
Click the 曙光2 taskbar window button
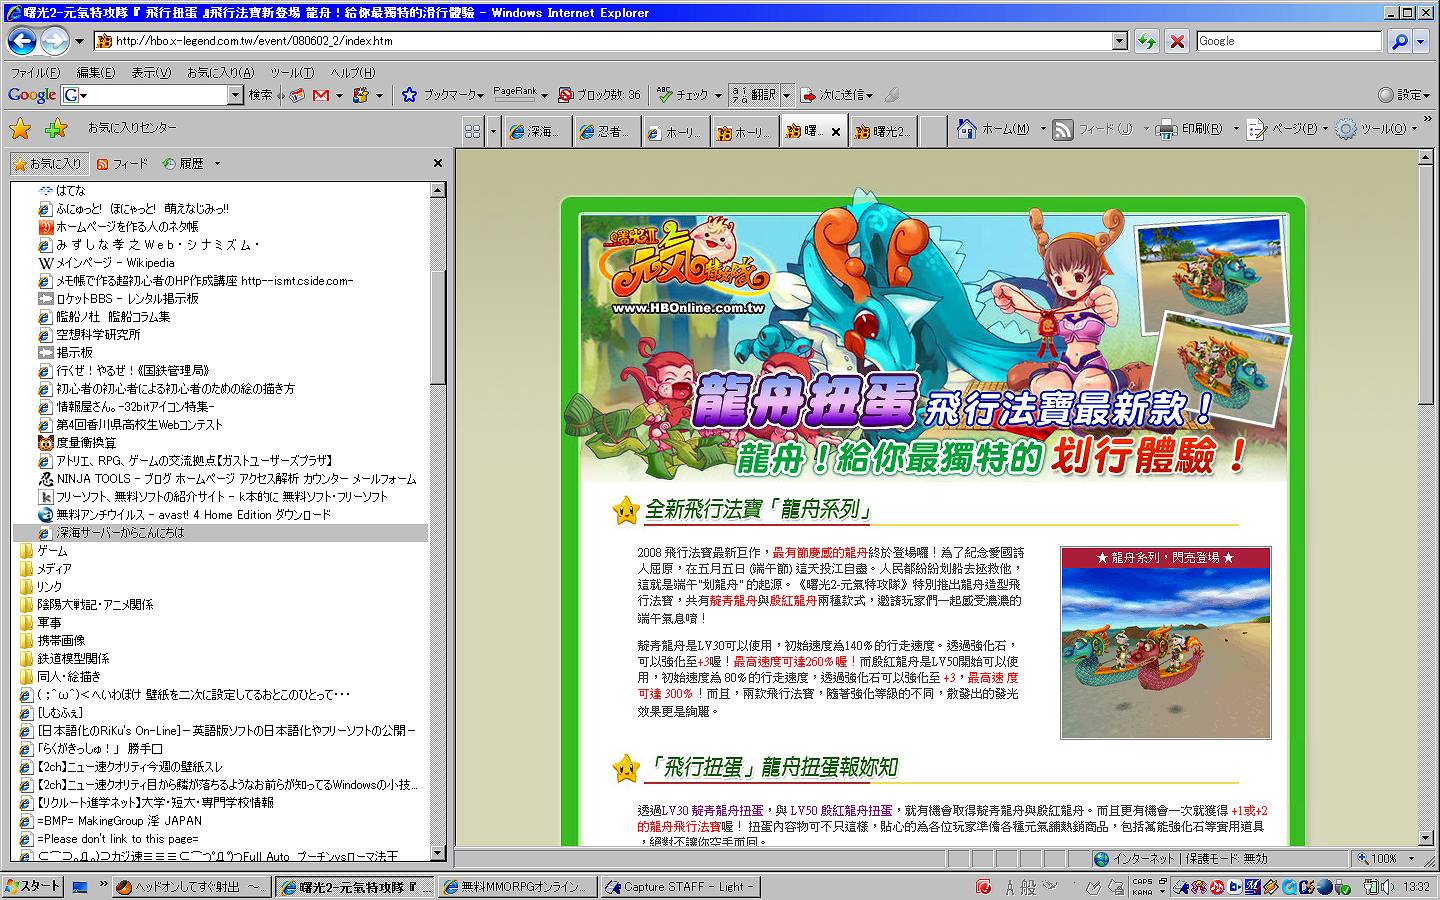click(355, 887)
